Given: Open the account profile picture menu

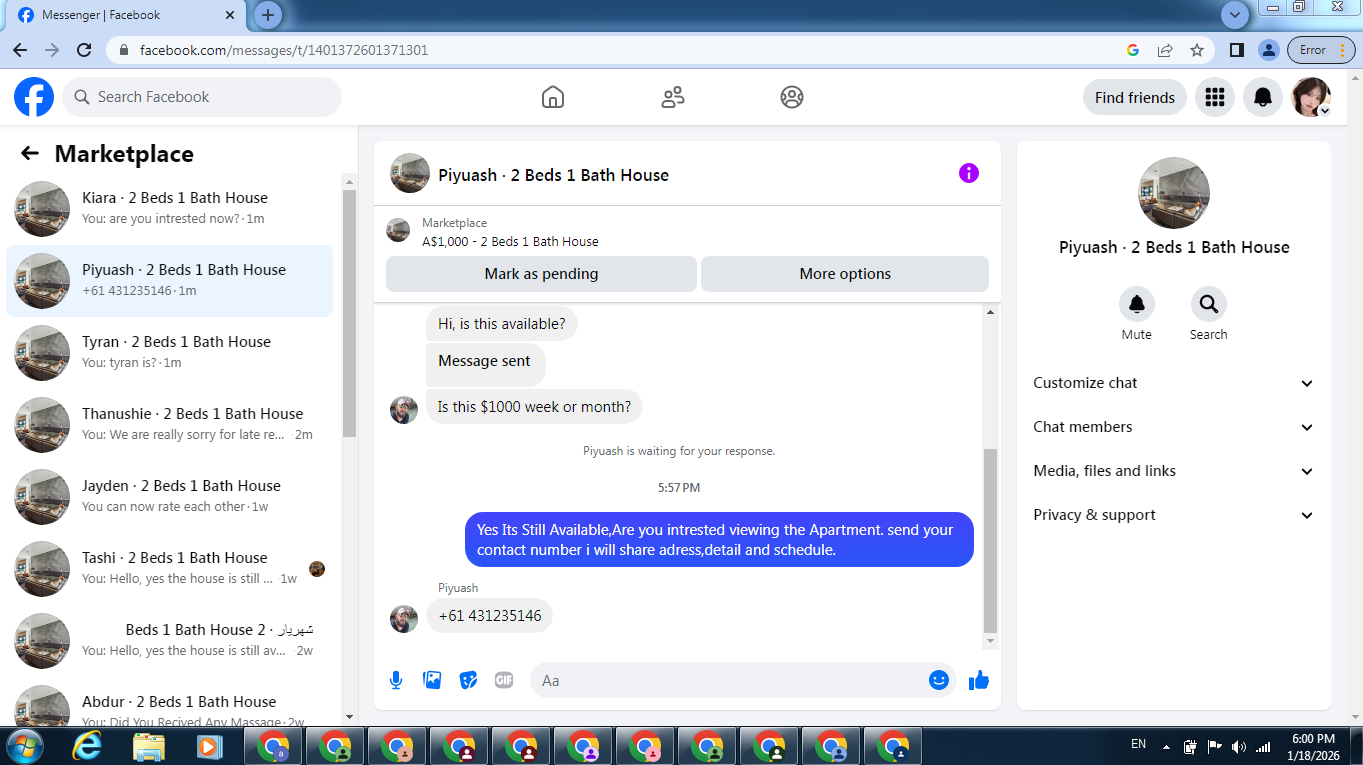Looking at the screenshot, I should (1311, 97).
